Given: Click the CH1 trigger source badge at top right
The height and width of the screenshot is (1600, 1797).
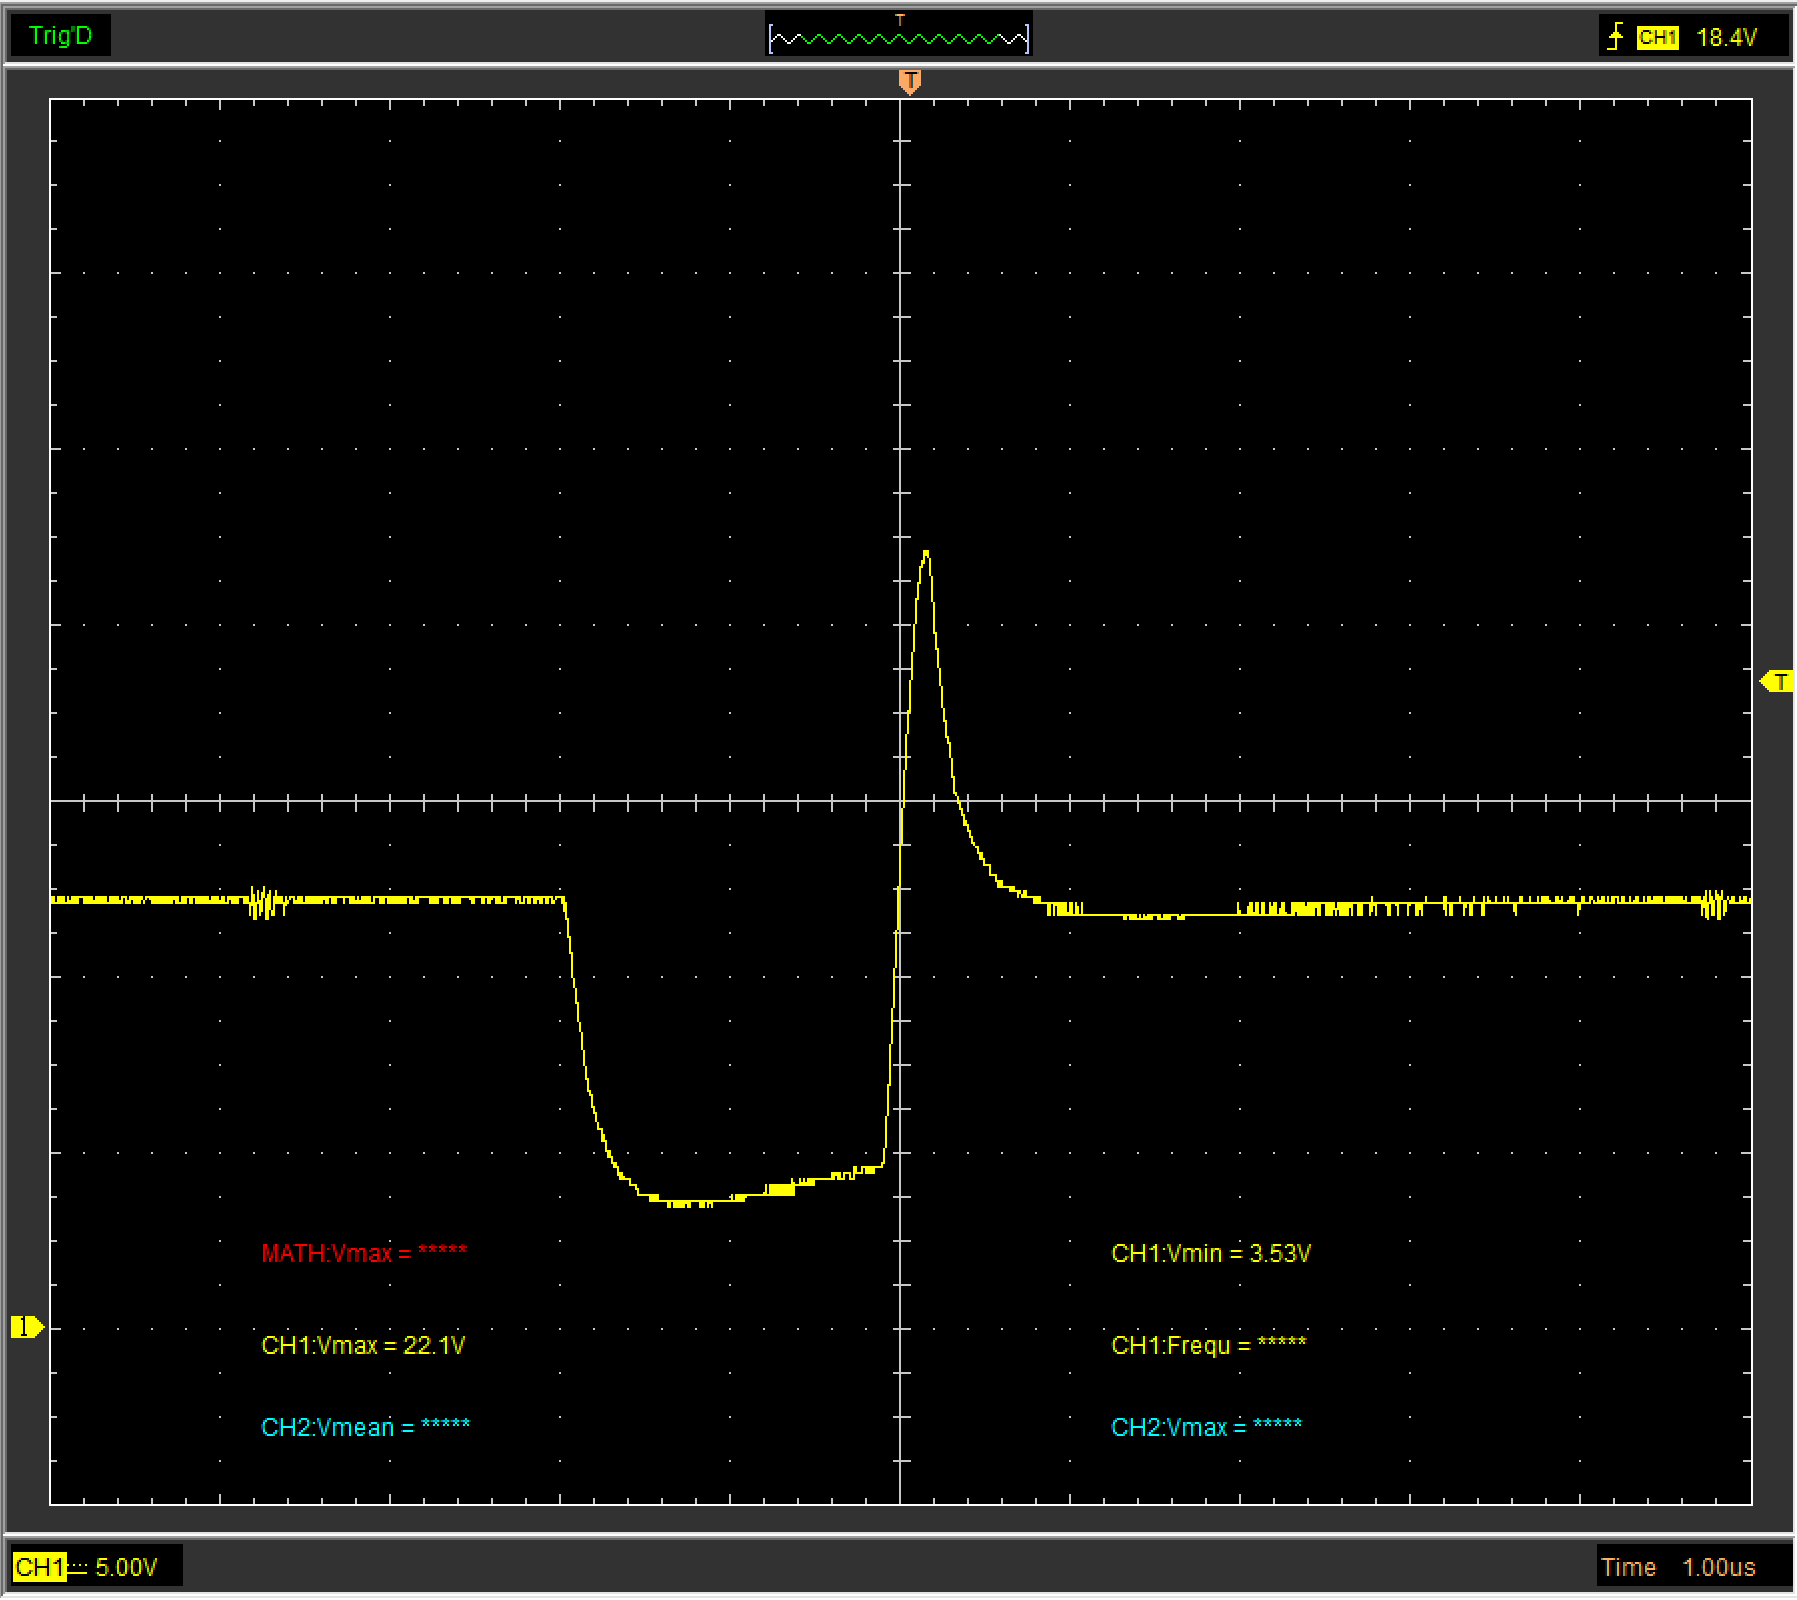Looking at the screenshot, I should (1657, 38).
